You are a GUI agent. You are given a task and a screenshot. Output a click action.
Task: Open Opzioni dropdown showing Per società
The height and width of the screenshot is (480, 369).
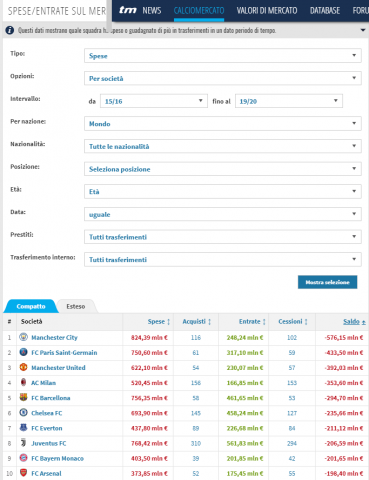click(223, 78)
